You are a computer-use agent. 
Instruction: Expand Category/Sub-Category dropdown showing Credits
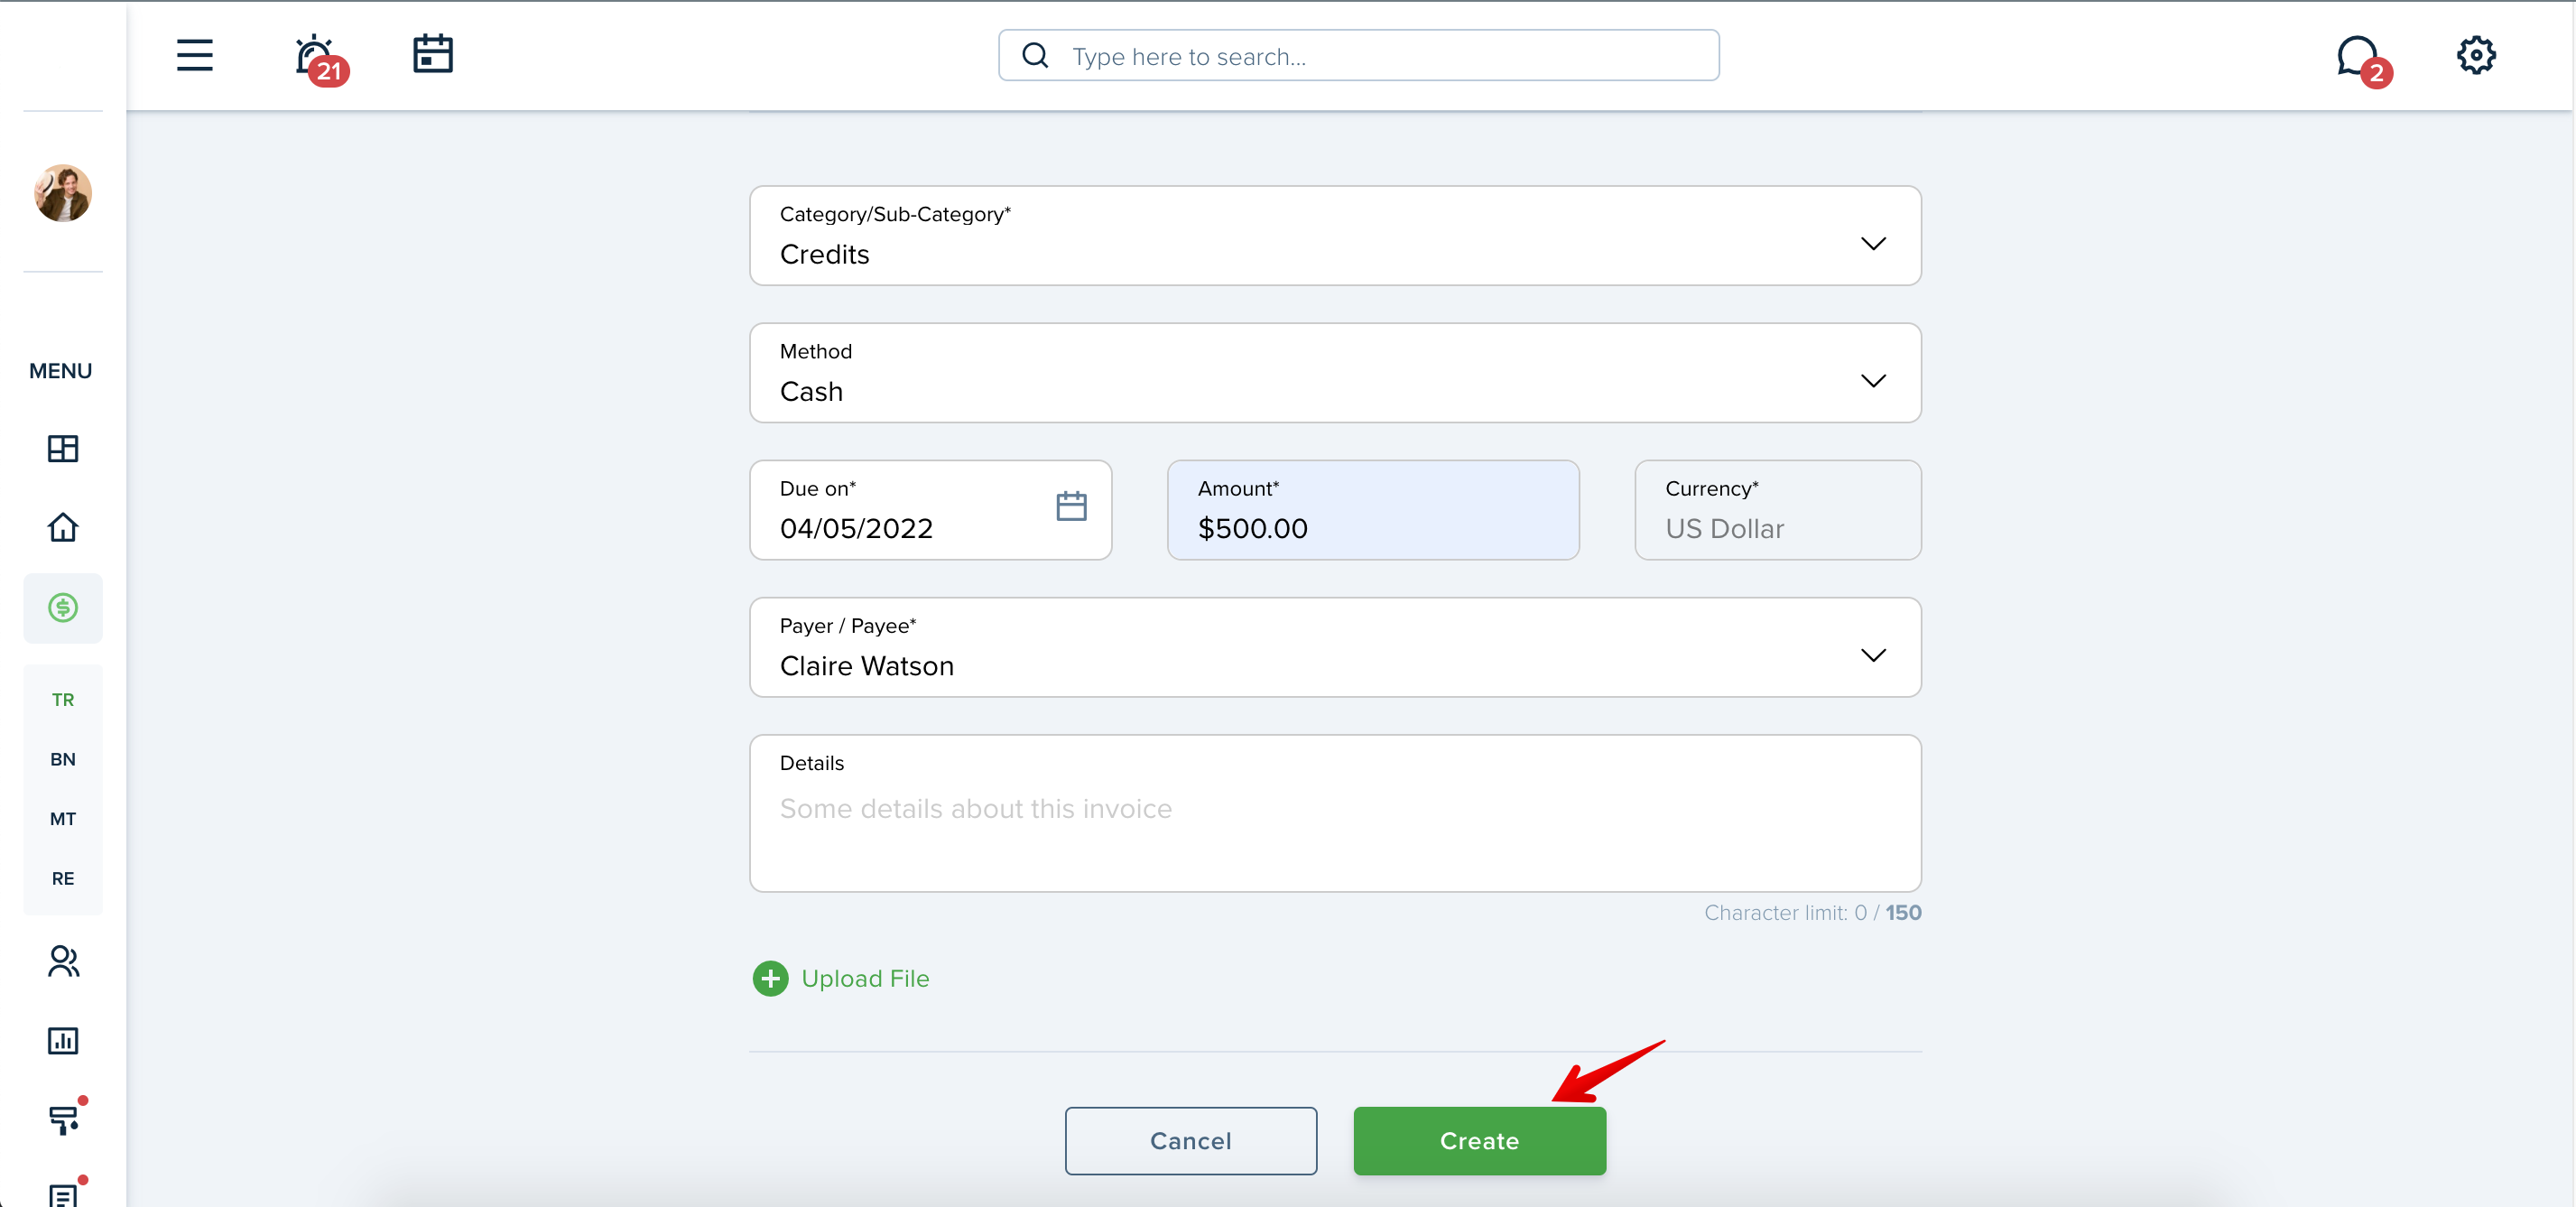(x=1335, y=236)
